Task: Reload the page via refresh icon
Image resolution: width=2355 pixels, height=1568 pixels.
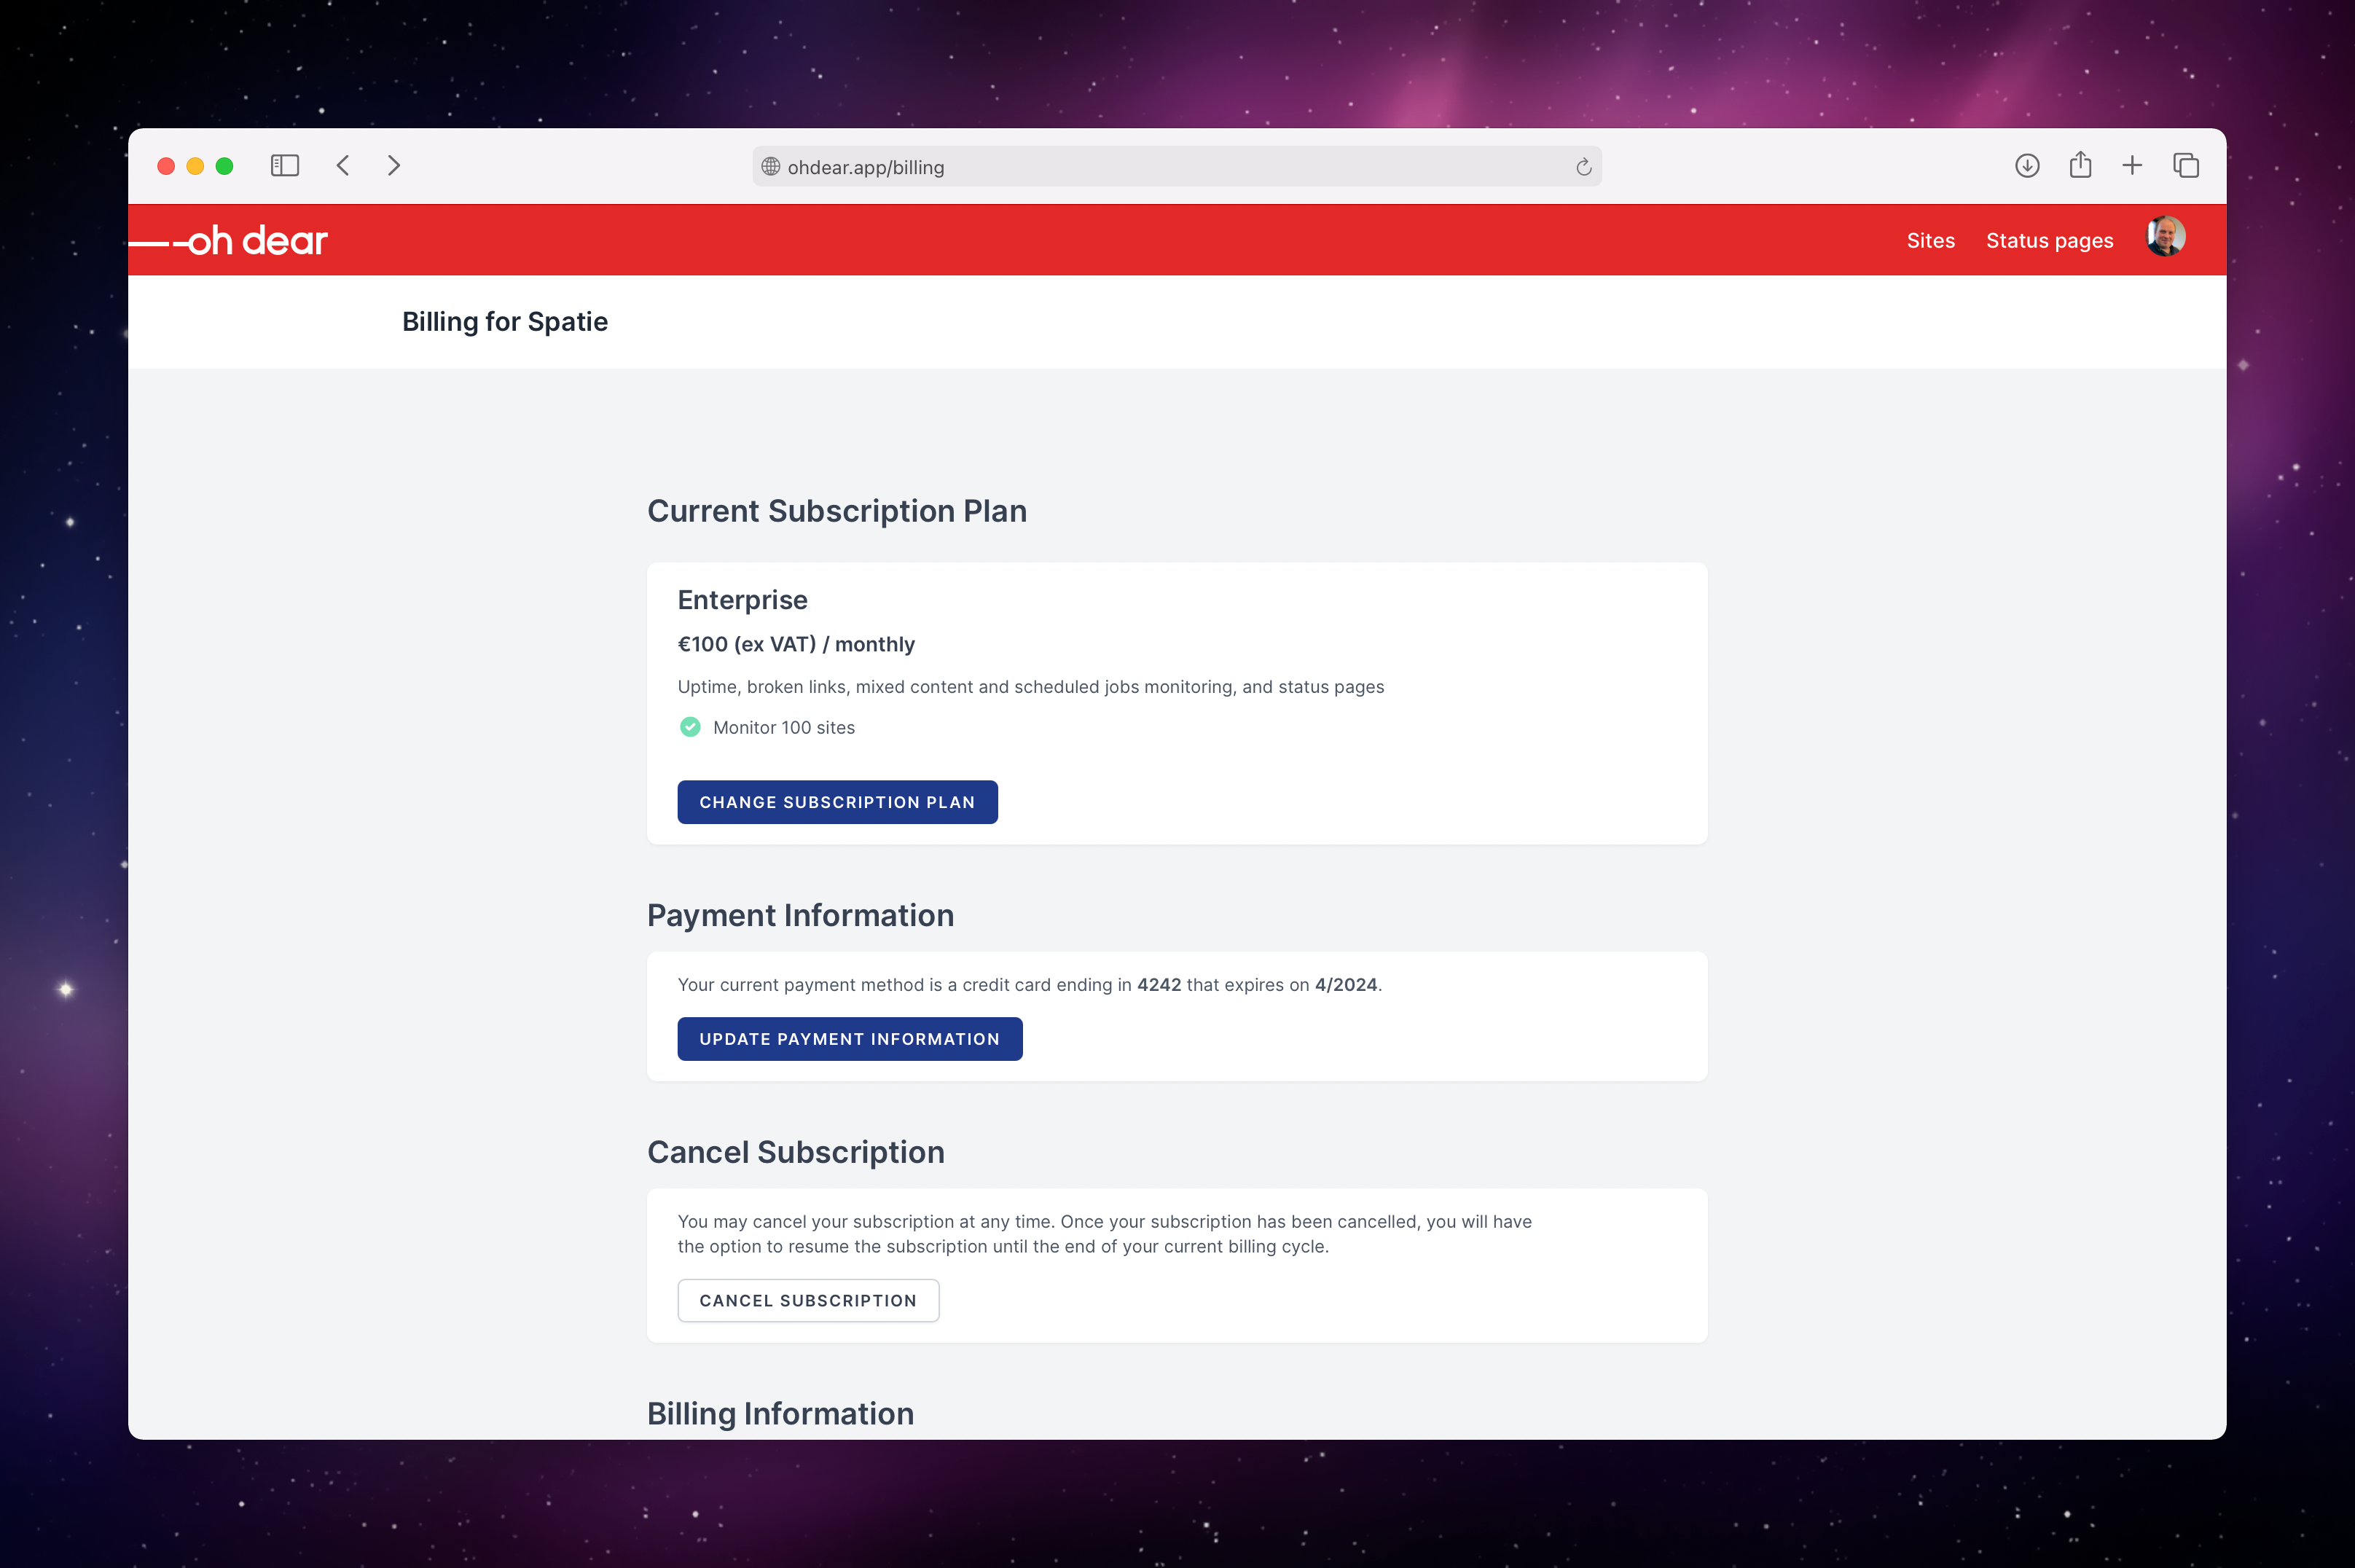Action: point(1583,167)
